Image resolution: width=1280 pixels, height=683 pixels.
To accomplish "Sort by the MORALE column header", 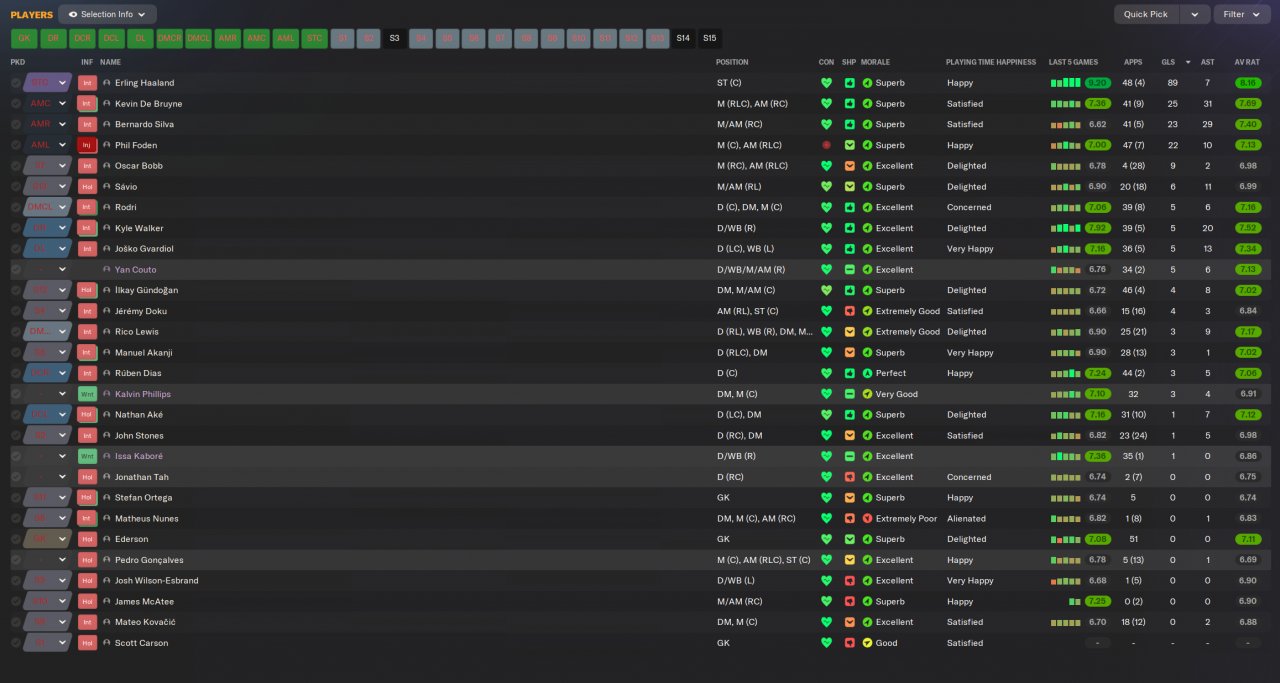I will (x=875, y=62).
